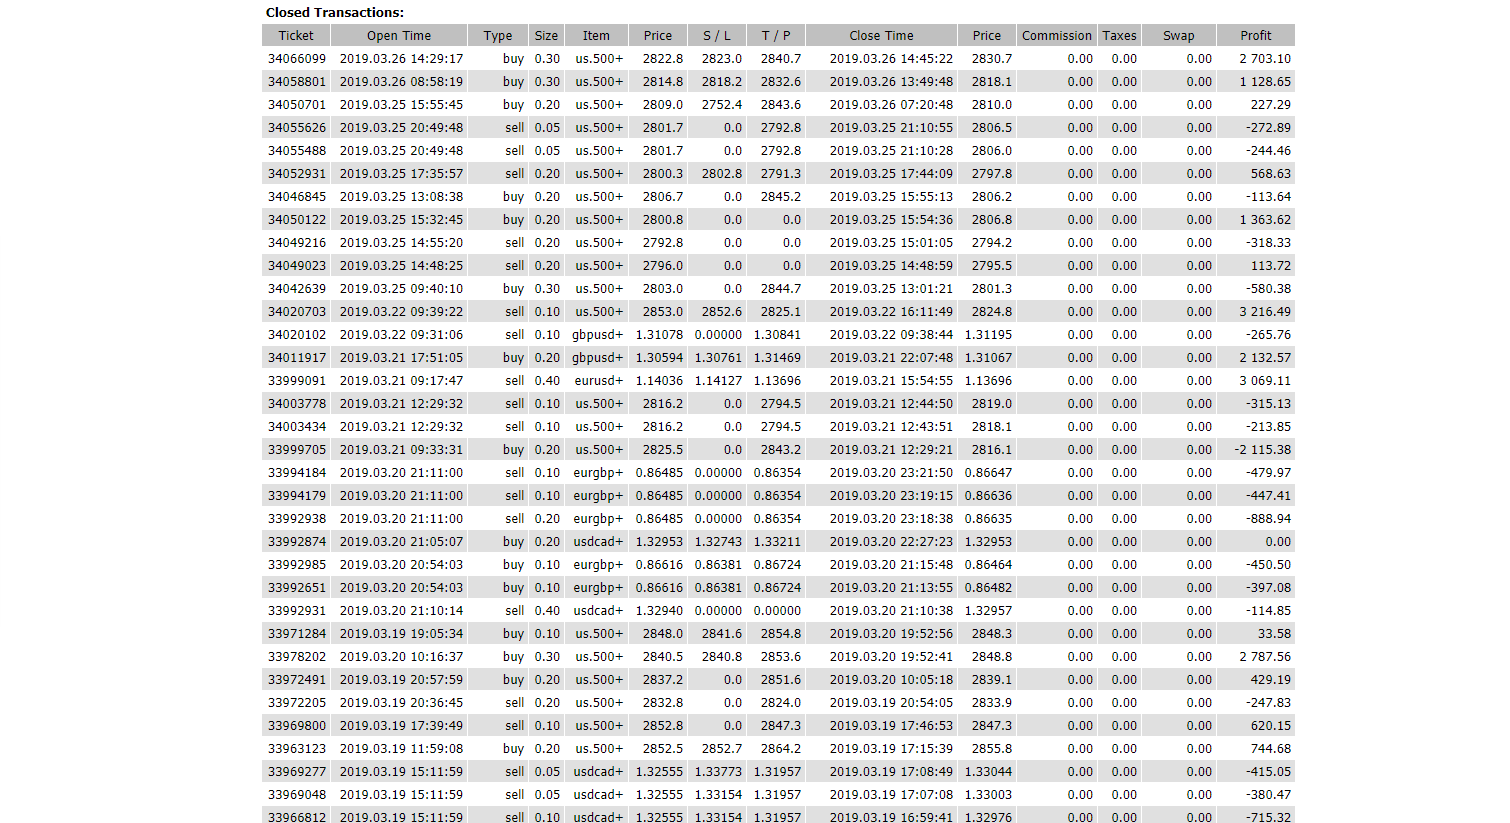Select ticket number 33992874
Screen dimensions: 1510x823
click(297, 542)
